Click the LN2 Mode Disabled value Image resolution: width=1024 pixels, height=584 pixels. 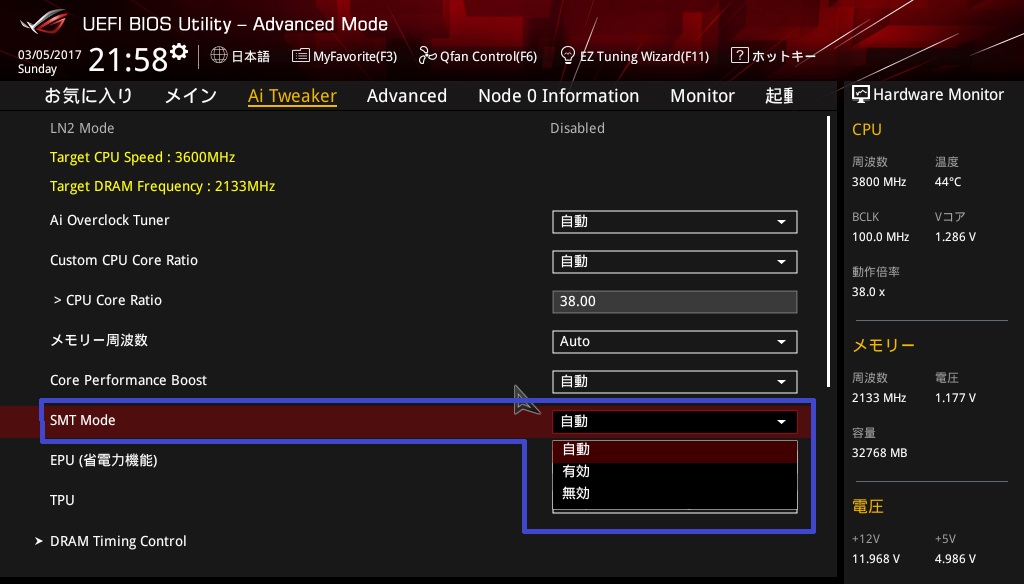point(577,128)
